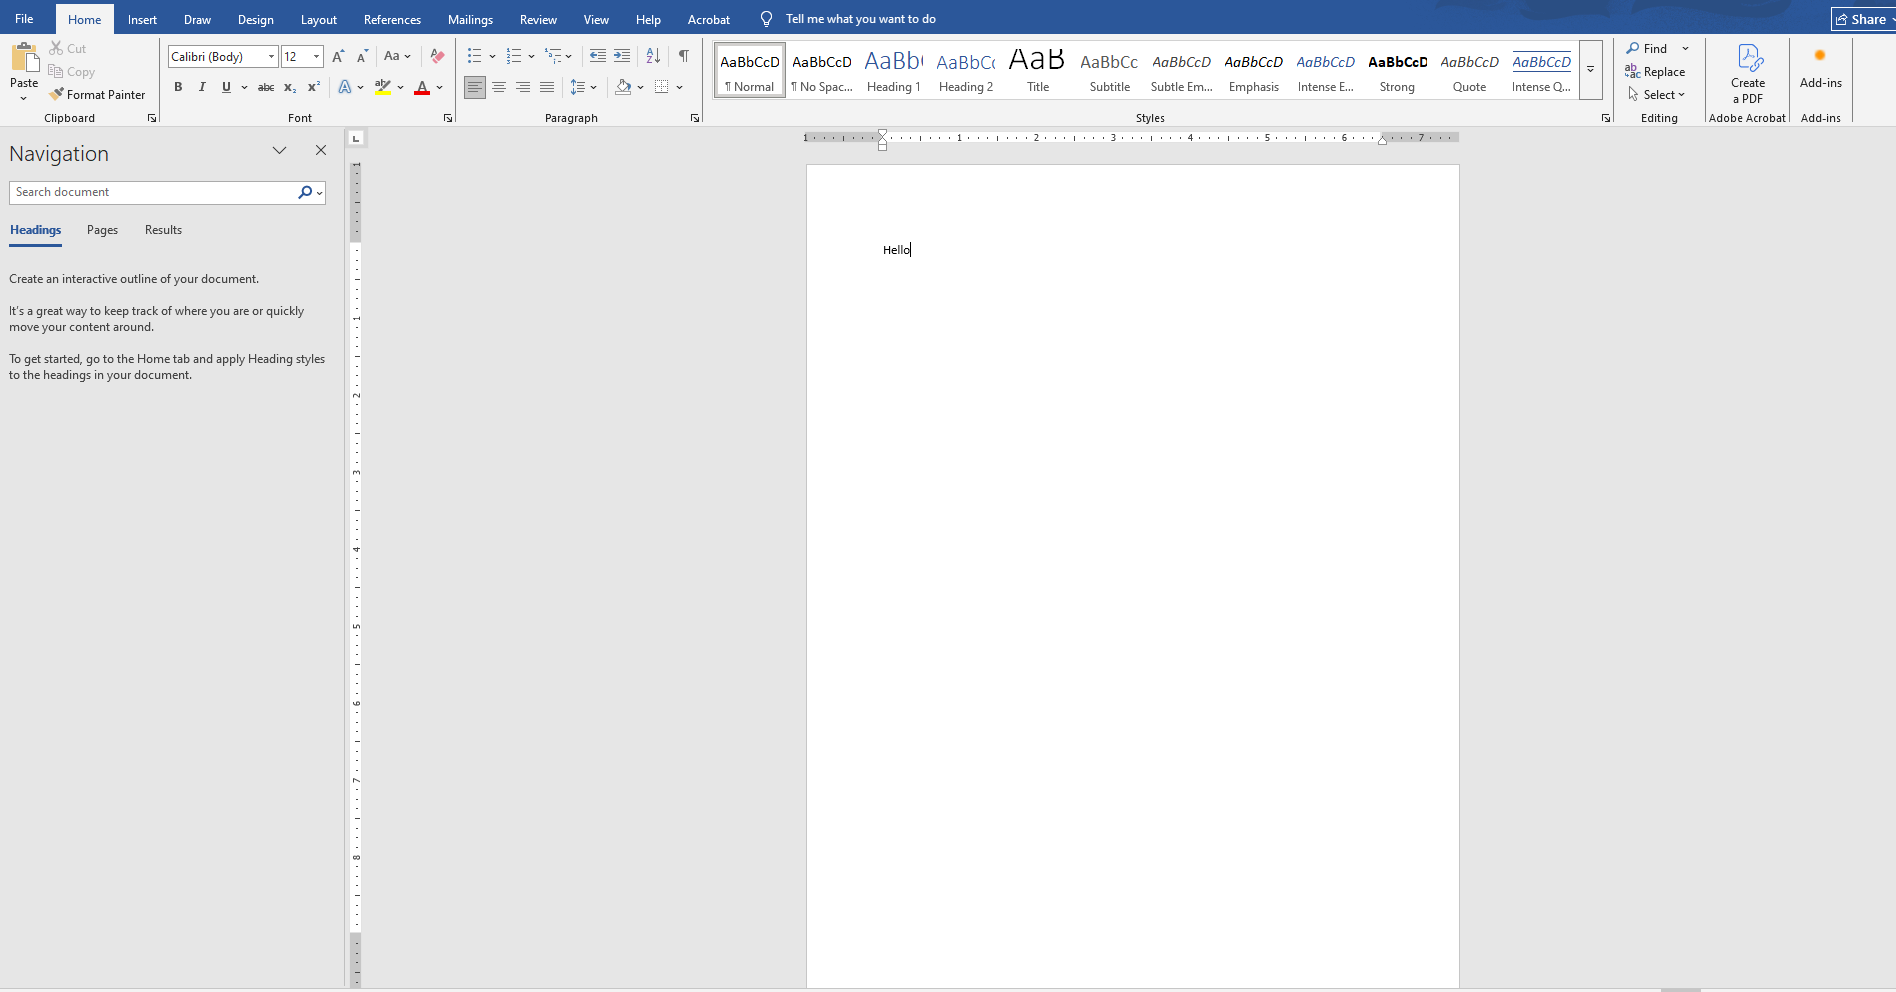Toggle Italic formatting
This screenshot has height=992, width=1896.
point(202,87)
